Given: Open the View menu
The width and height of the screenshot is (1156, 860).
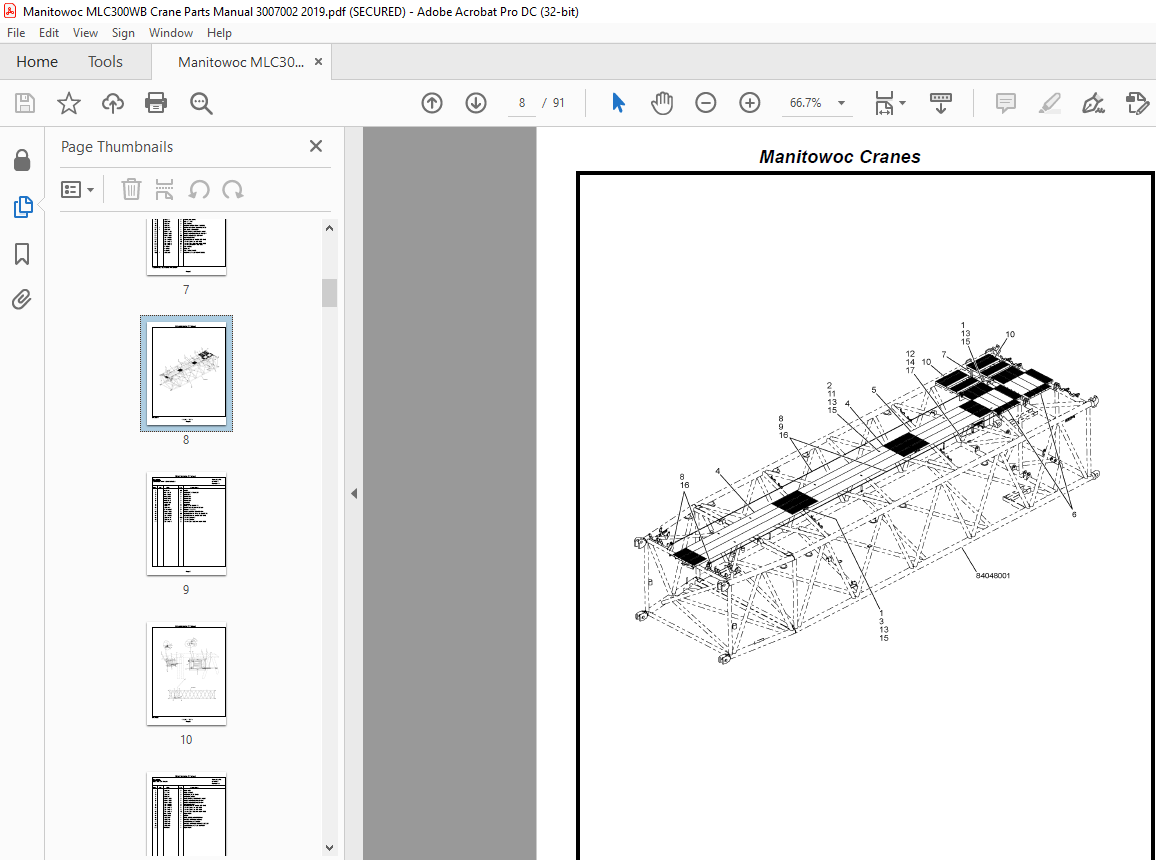Looking at the screenshot, I should coord(85,32).
